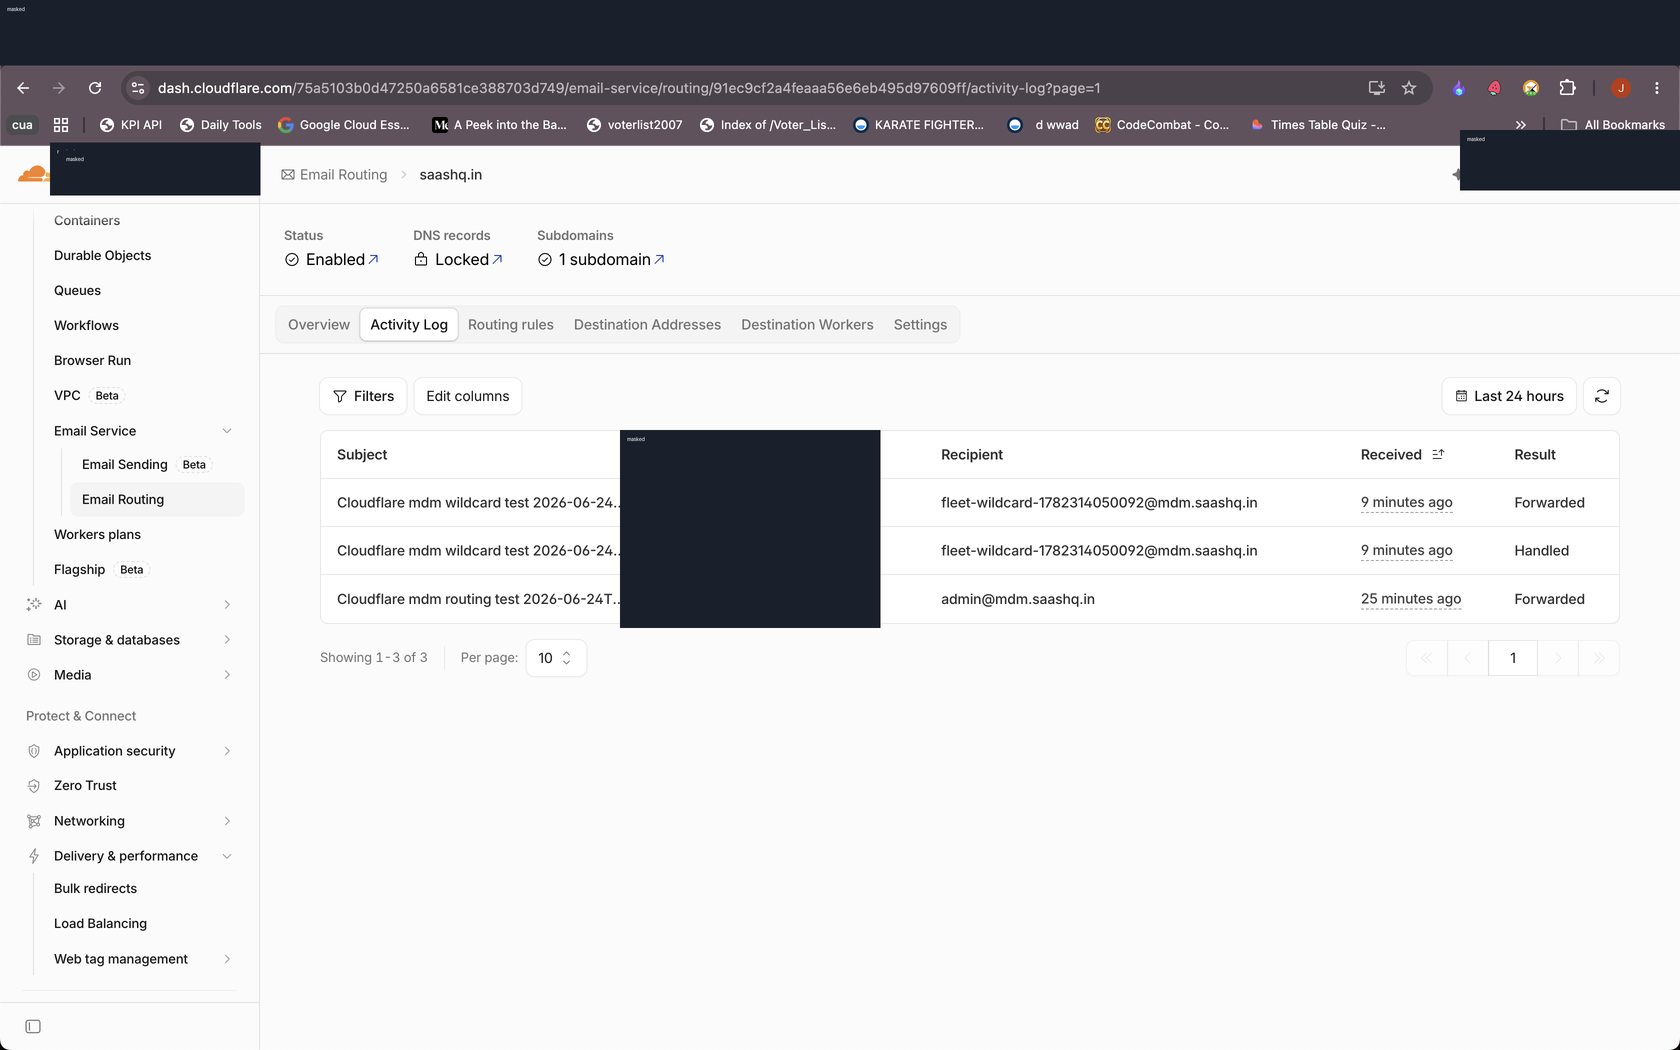1680x1050 pixels.
Task: Click the '25 minutes ago' received time
Action: tap(1411, 599)
